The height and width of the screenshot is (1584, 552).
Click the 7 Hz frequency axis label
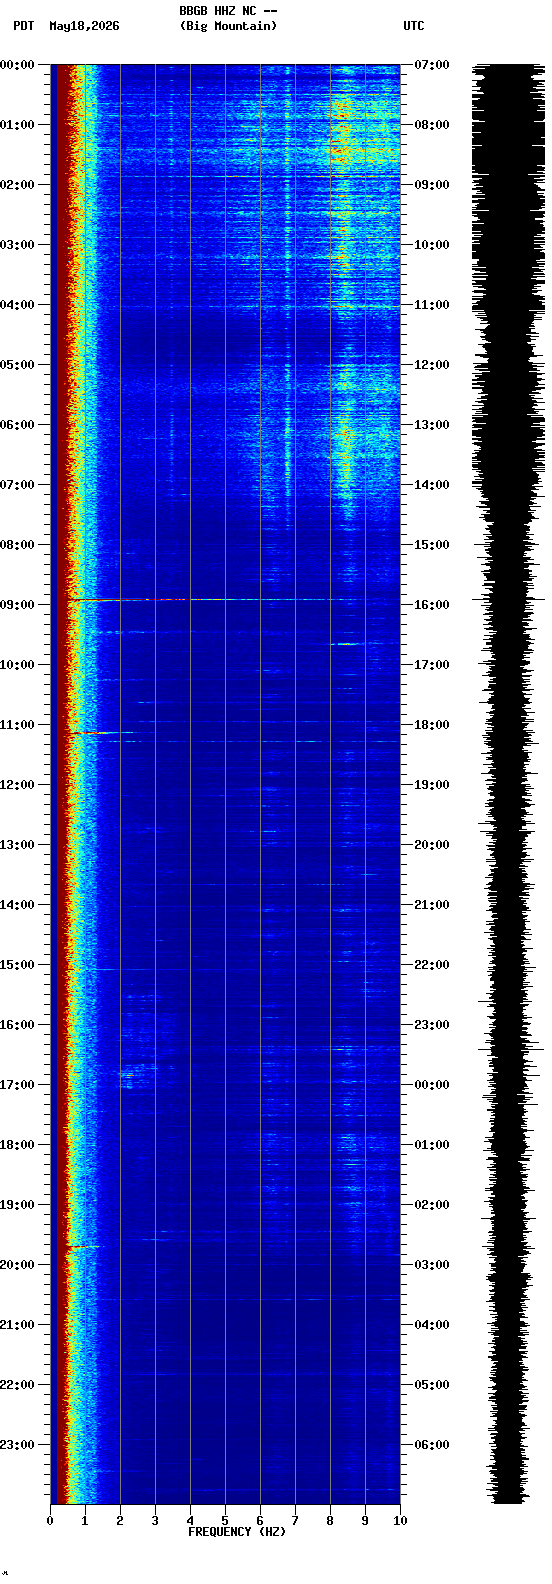click(295, 1521)
